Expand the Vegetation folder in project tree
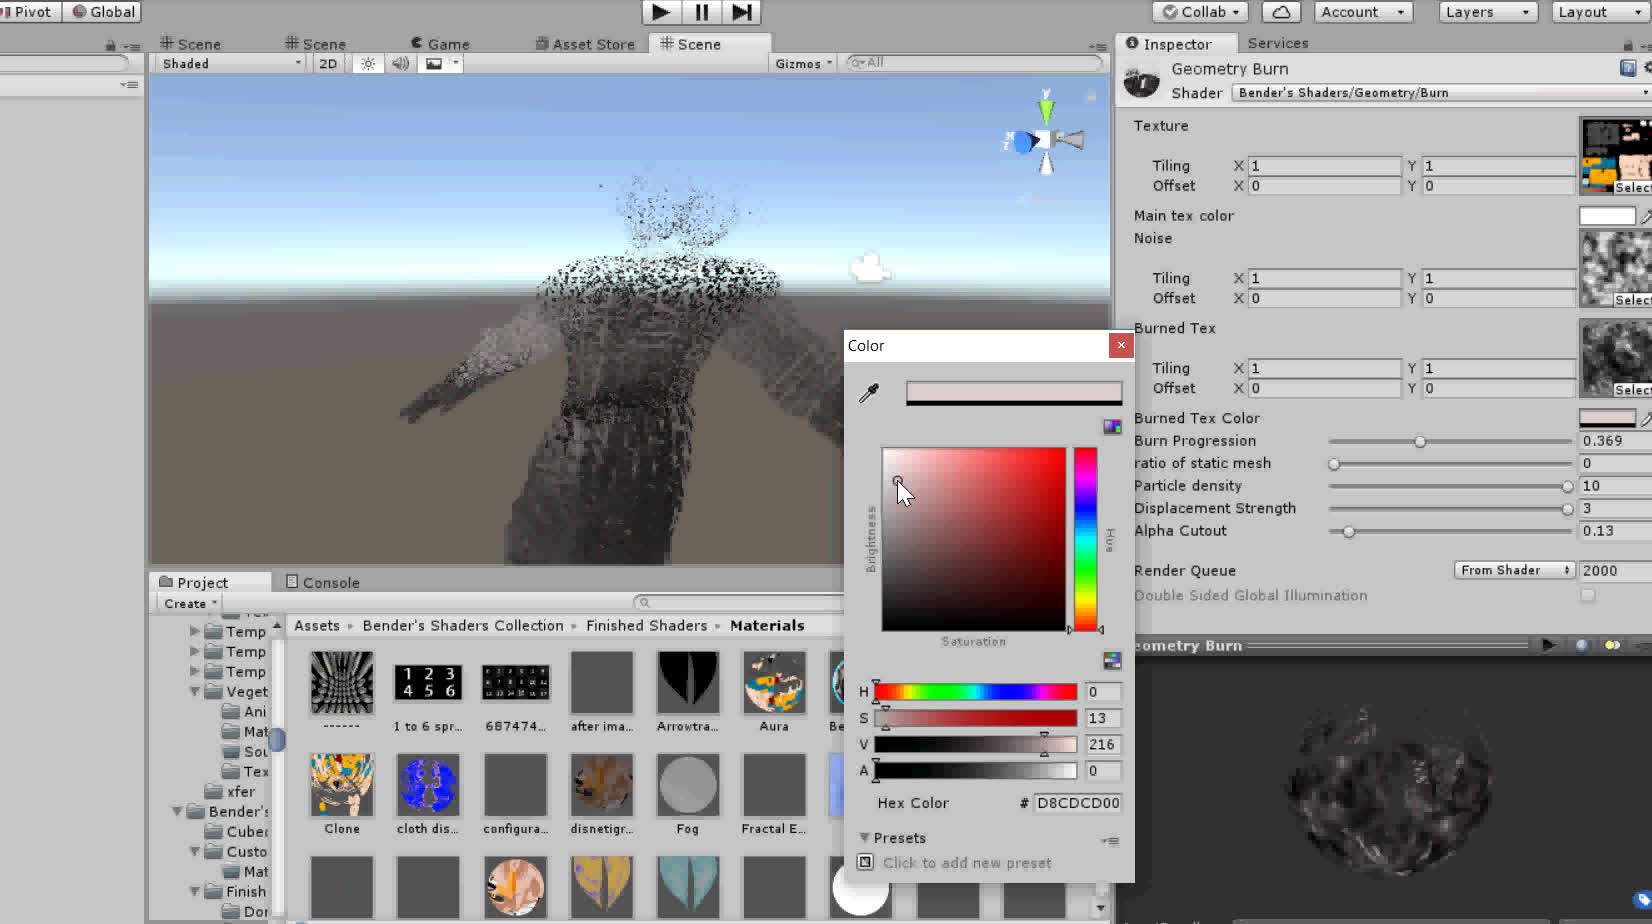The height and width of the screenshot is (924, 1652). tap(195, 691)
